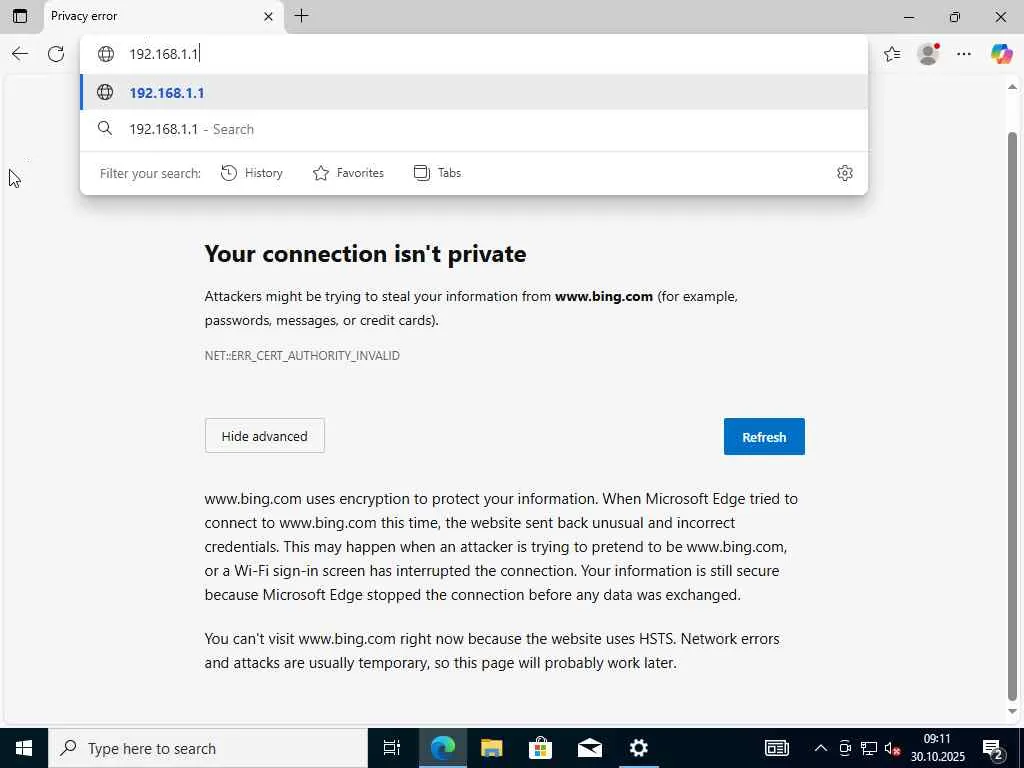Open the Tab actions menu icon
Viewport: 1024px width, 768px height.
tap(20, 16)
